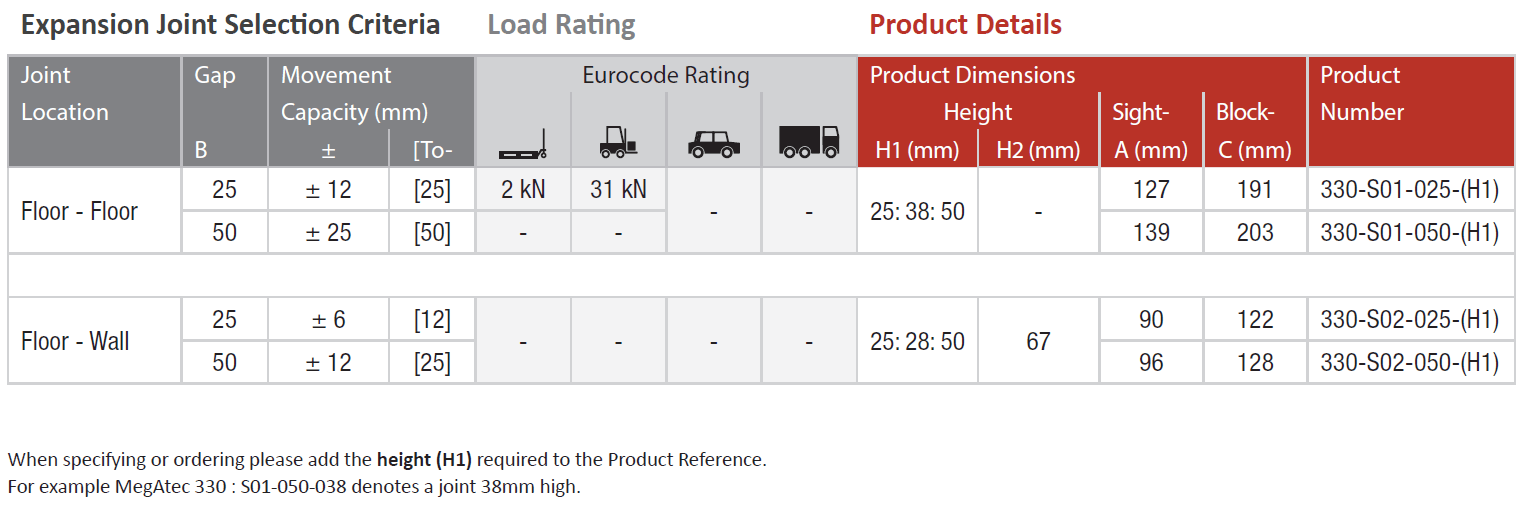
Task: Select product number 330-S02-050-(H1)
Action: click(x=1410, y=362)
